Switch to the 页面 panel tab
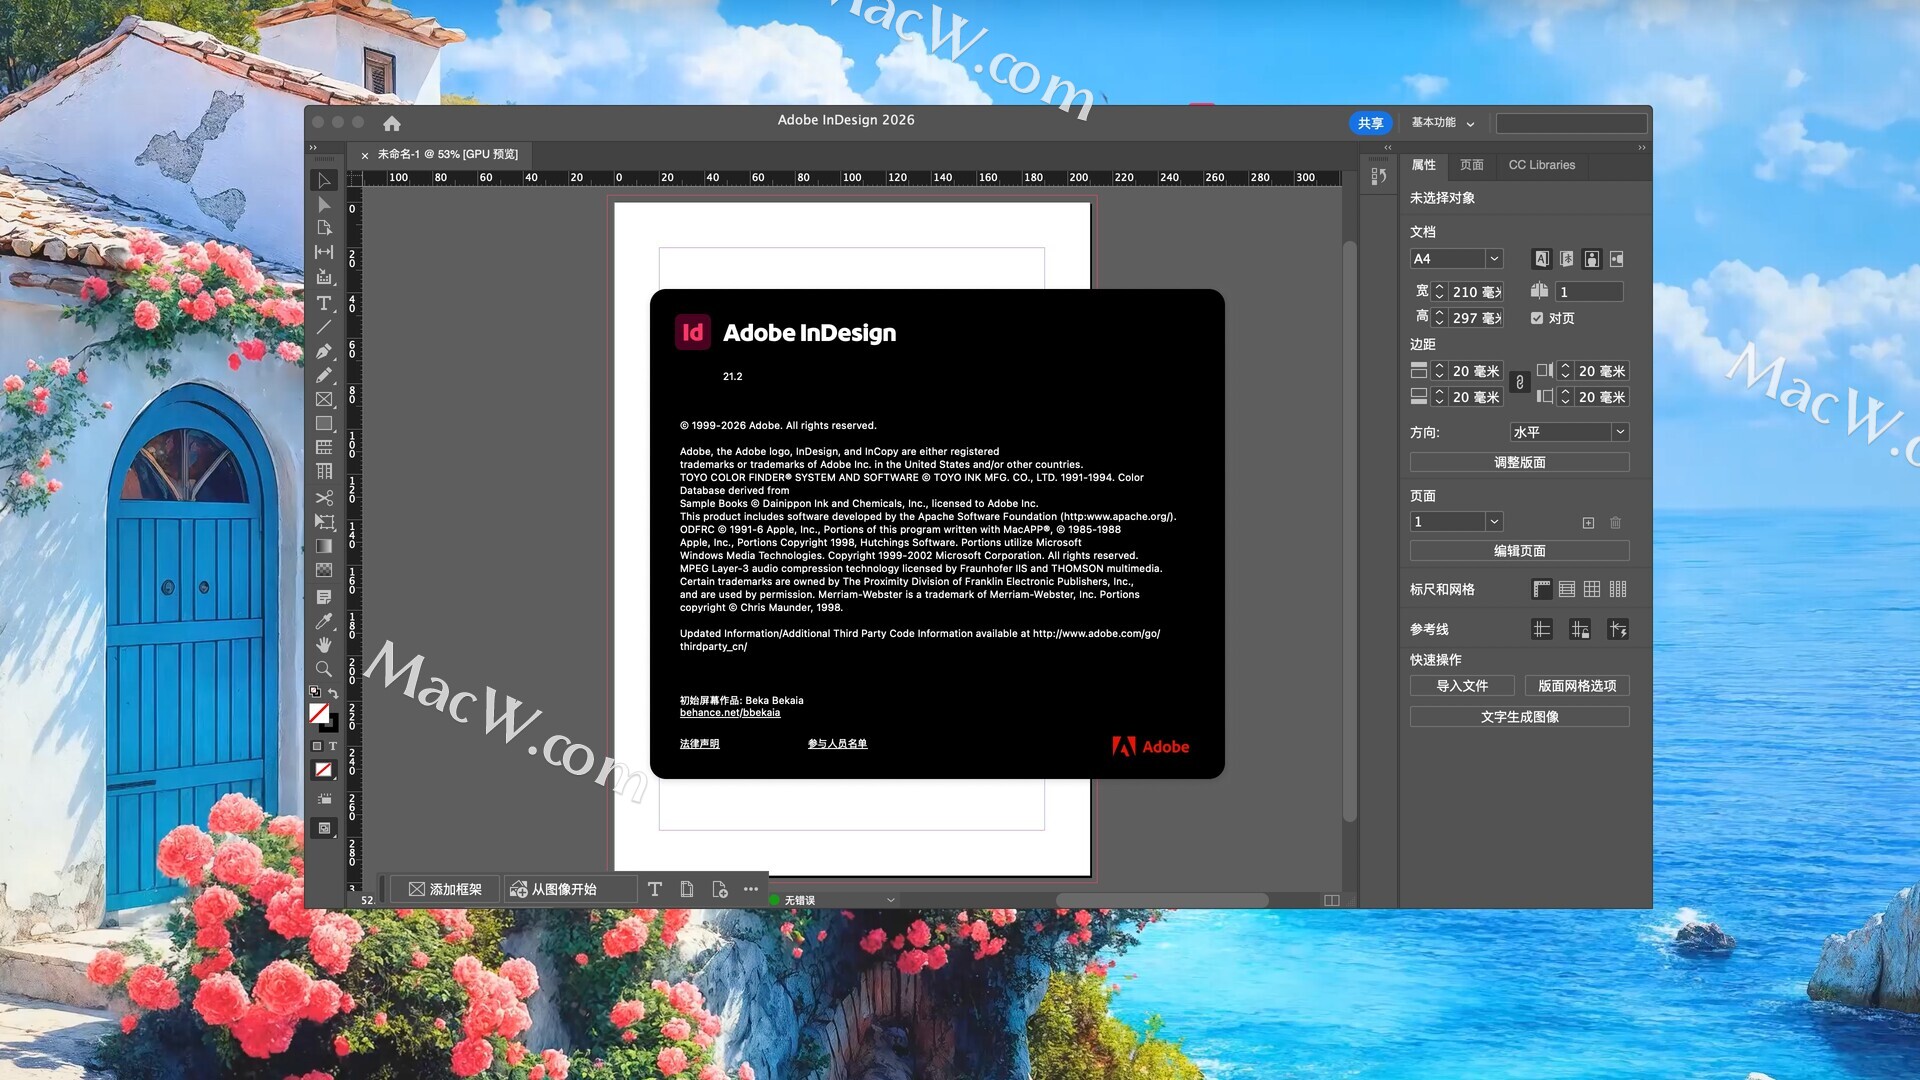1920x1080 pixels. coord(1471,165)
